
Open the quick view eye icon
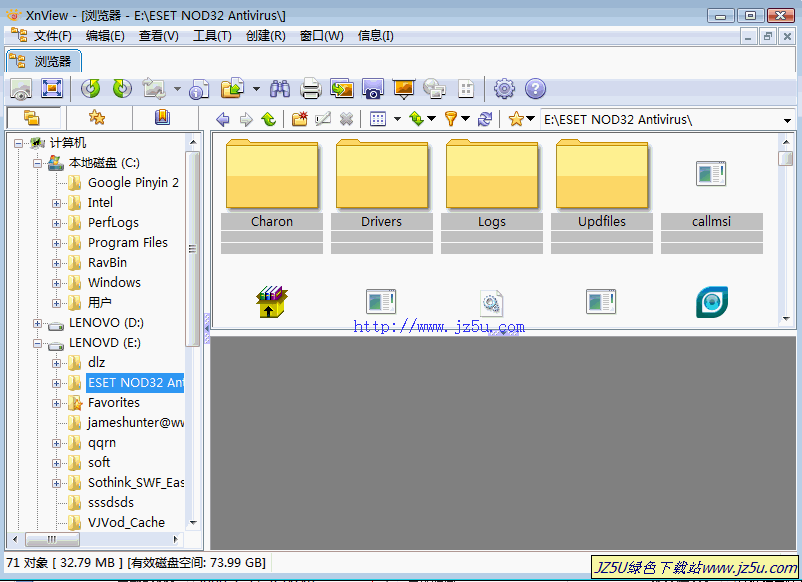pyautogui.click(x=21, y=89)
